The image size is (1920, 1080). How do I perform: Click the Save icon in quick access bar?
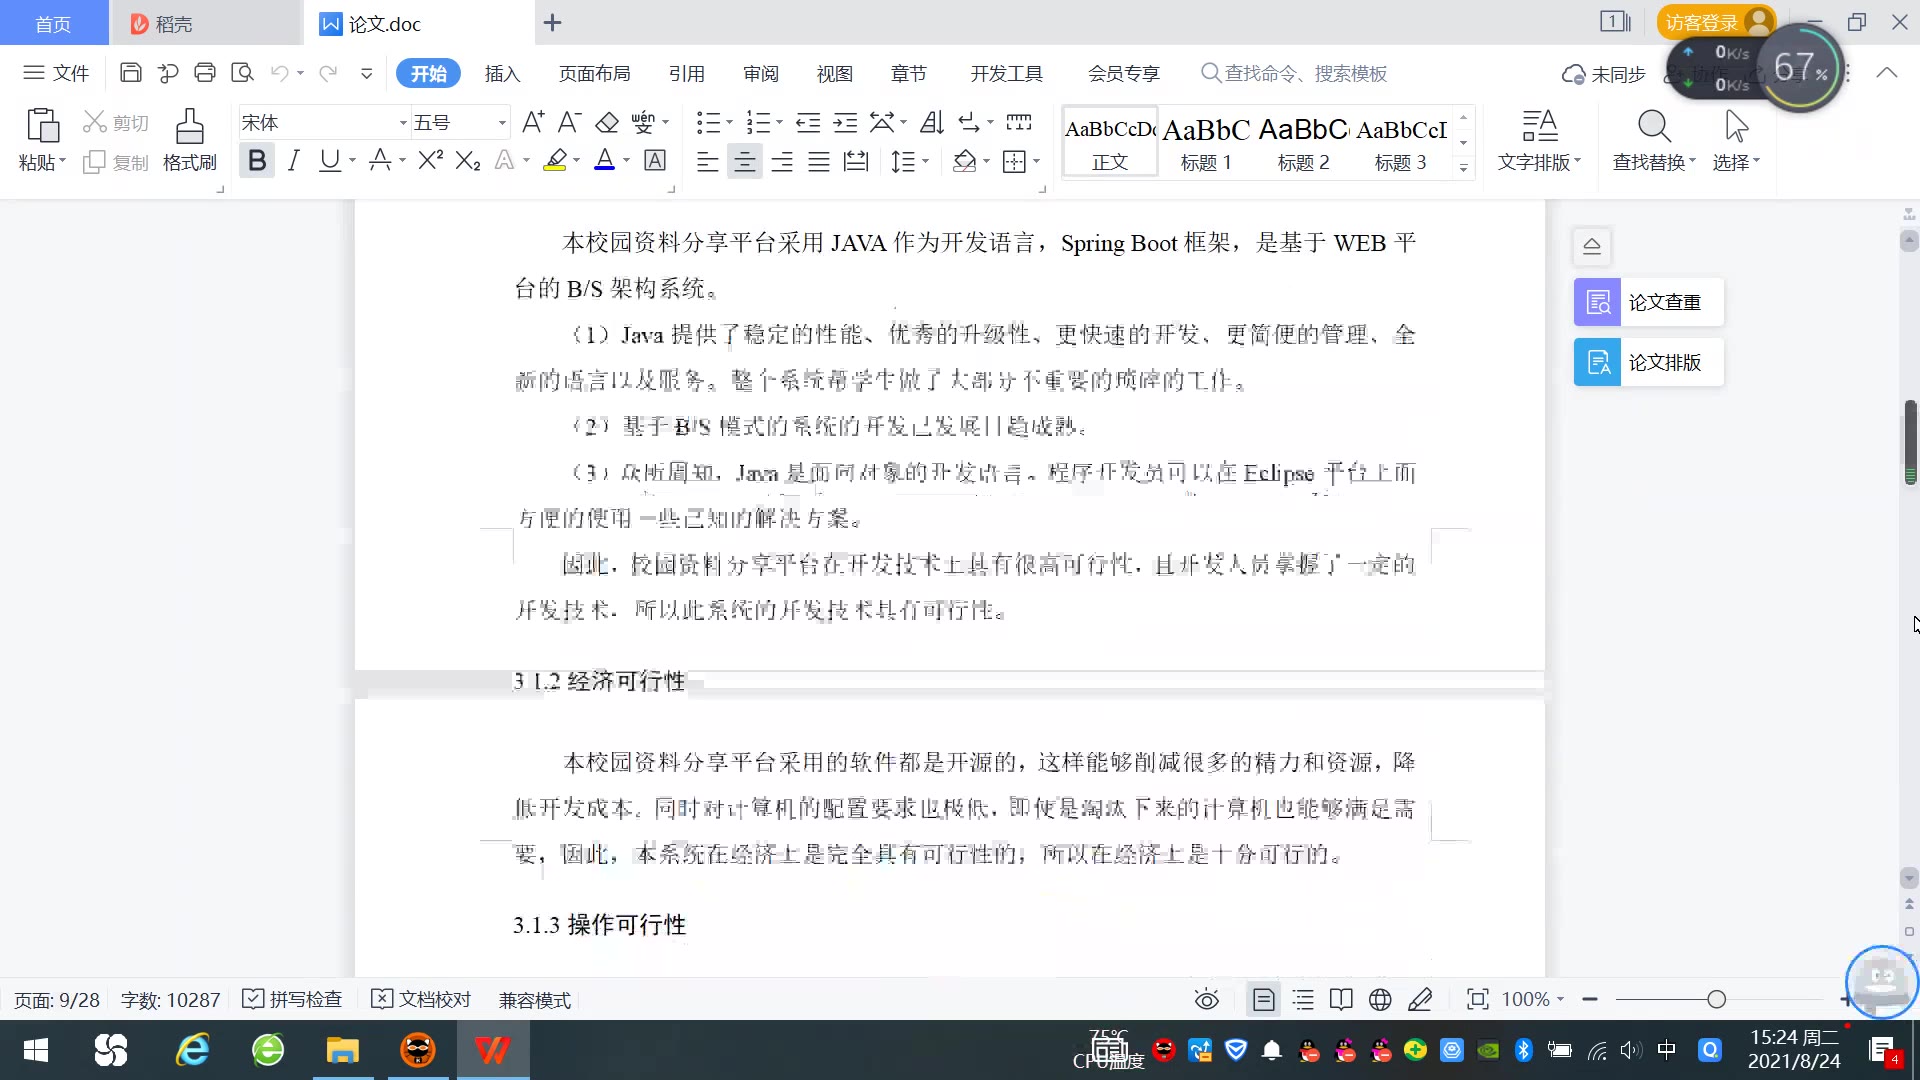(130, 73)
